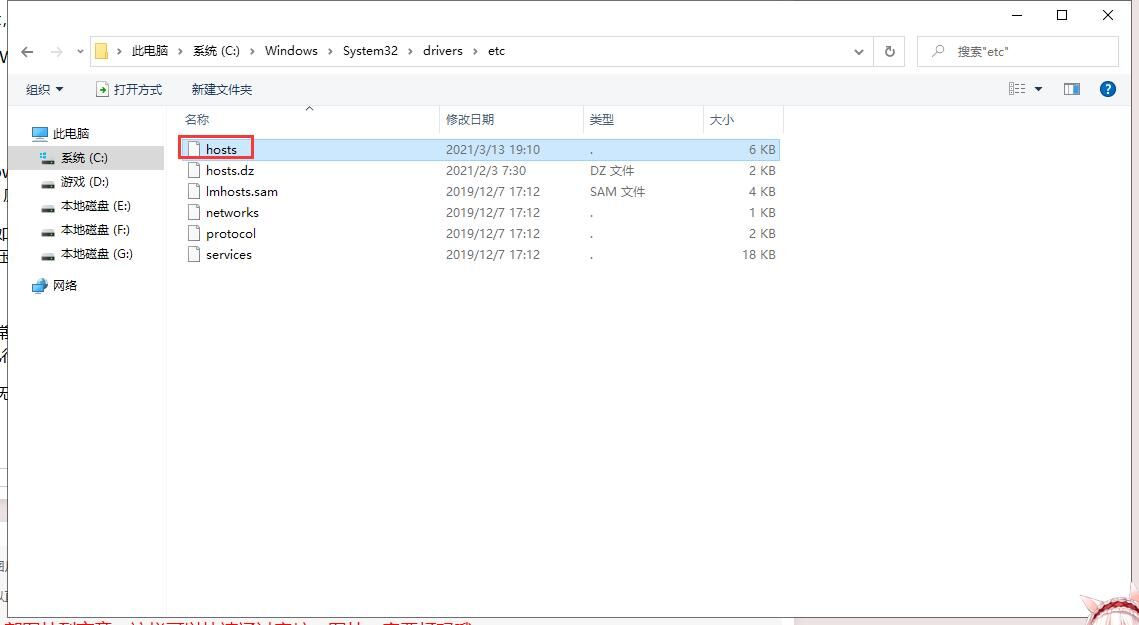Click the hosts file icon

pyautogui.click(x=195, y=149)
